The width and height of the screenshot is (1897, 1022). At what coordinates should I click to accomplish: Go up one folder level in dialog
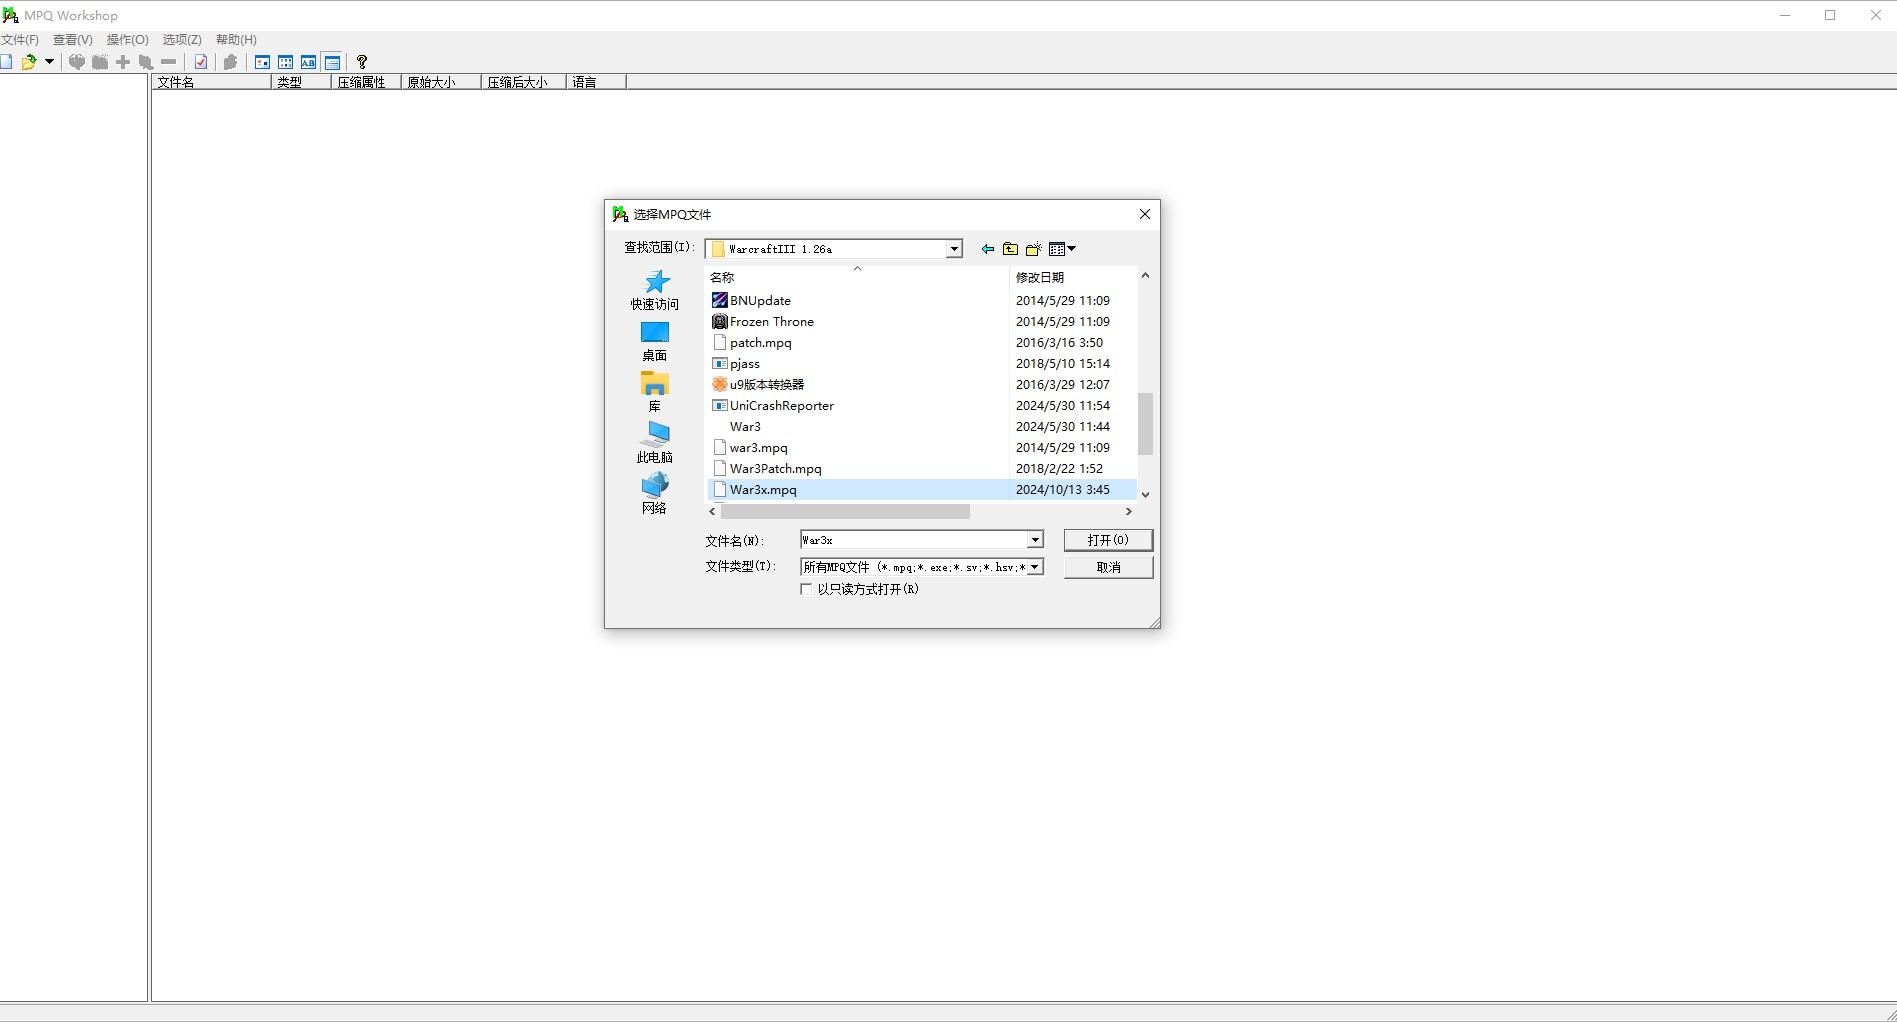tap(1010, 249)
